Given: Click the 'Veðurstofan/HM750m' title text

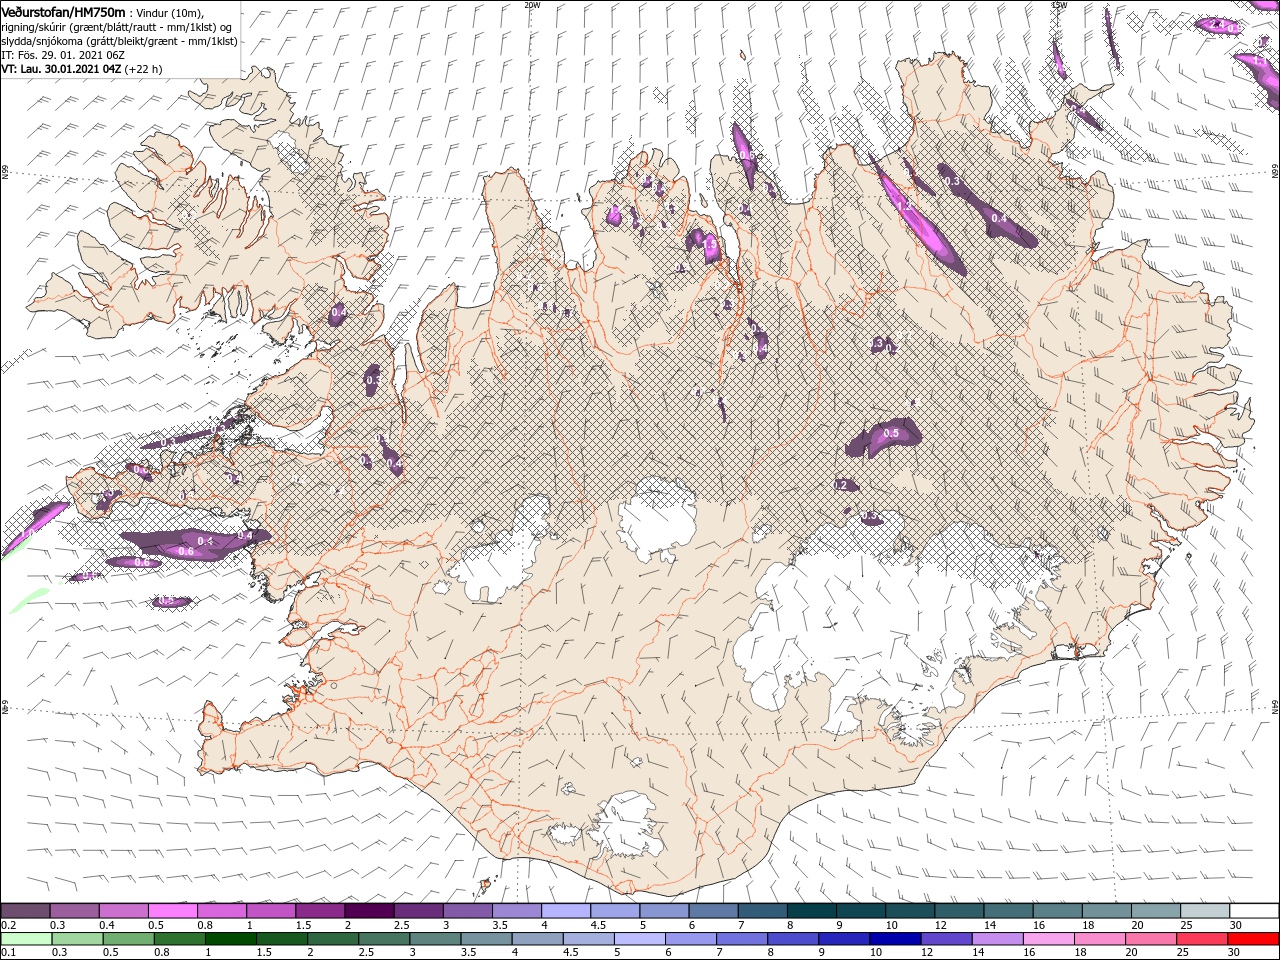Looking at the screenshot, I should pyautogui.click(x=63, y=12).
